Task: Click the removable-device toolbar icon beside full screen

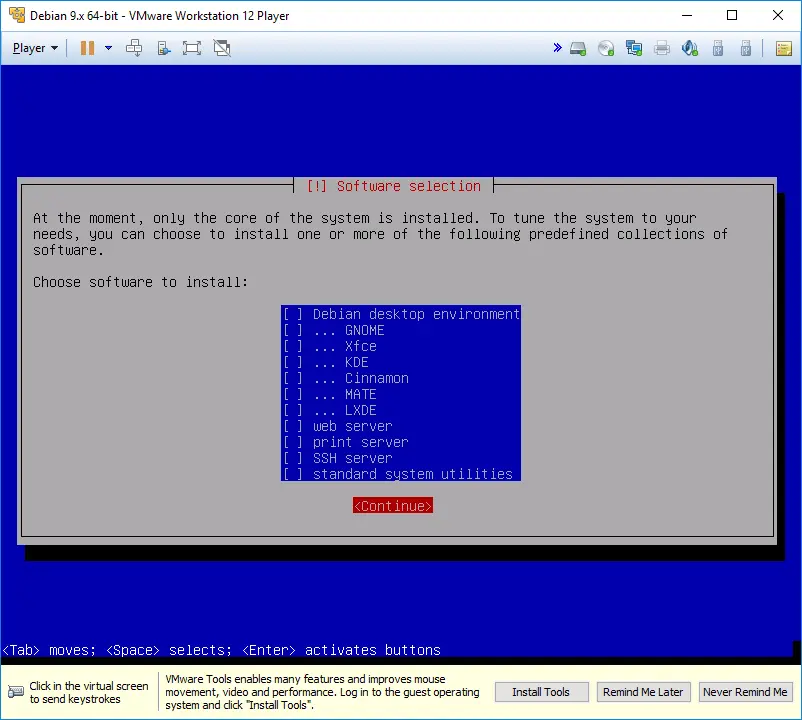Action: pyautogui.click(x=163, y=48)
